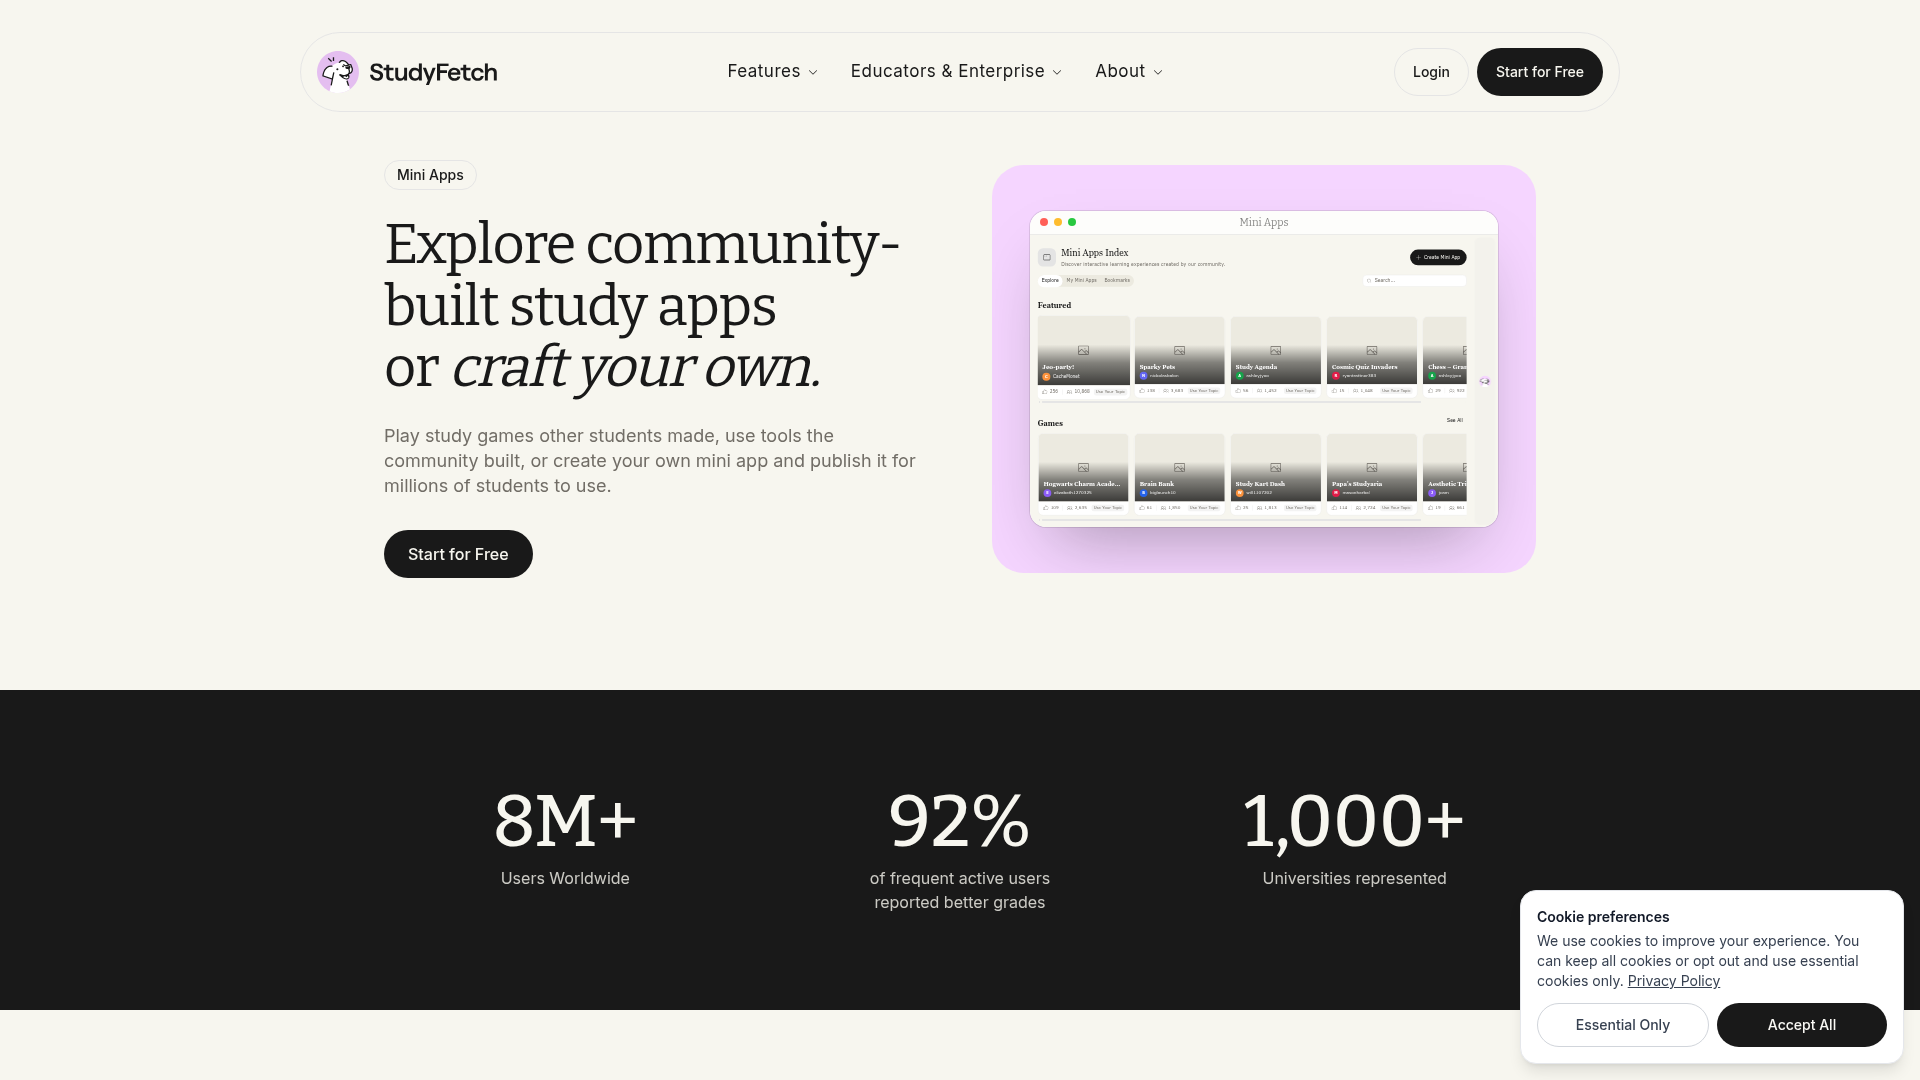Screen dimensions: 1920x1080
Task: Switch to the My Mini Apps tab
Action: (1081, 280)
